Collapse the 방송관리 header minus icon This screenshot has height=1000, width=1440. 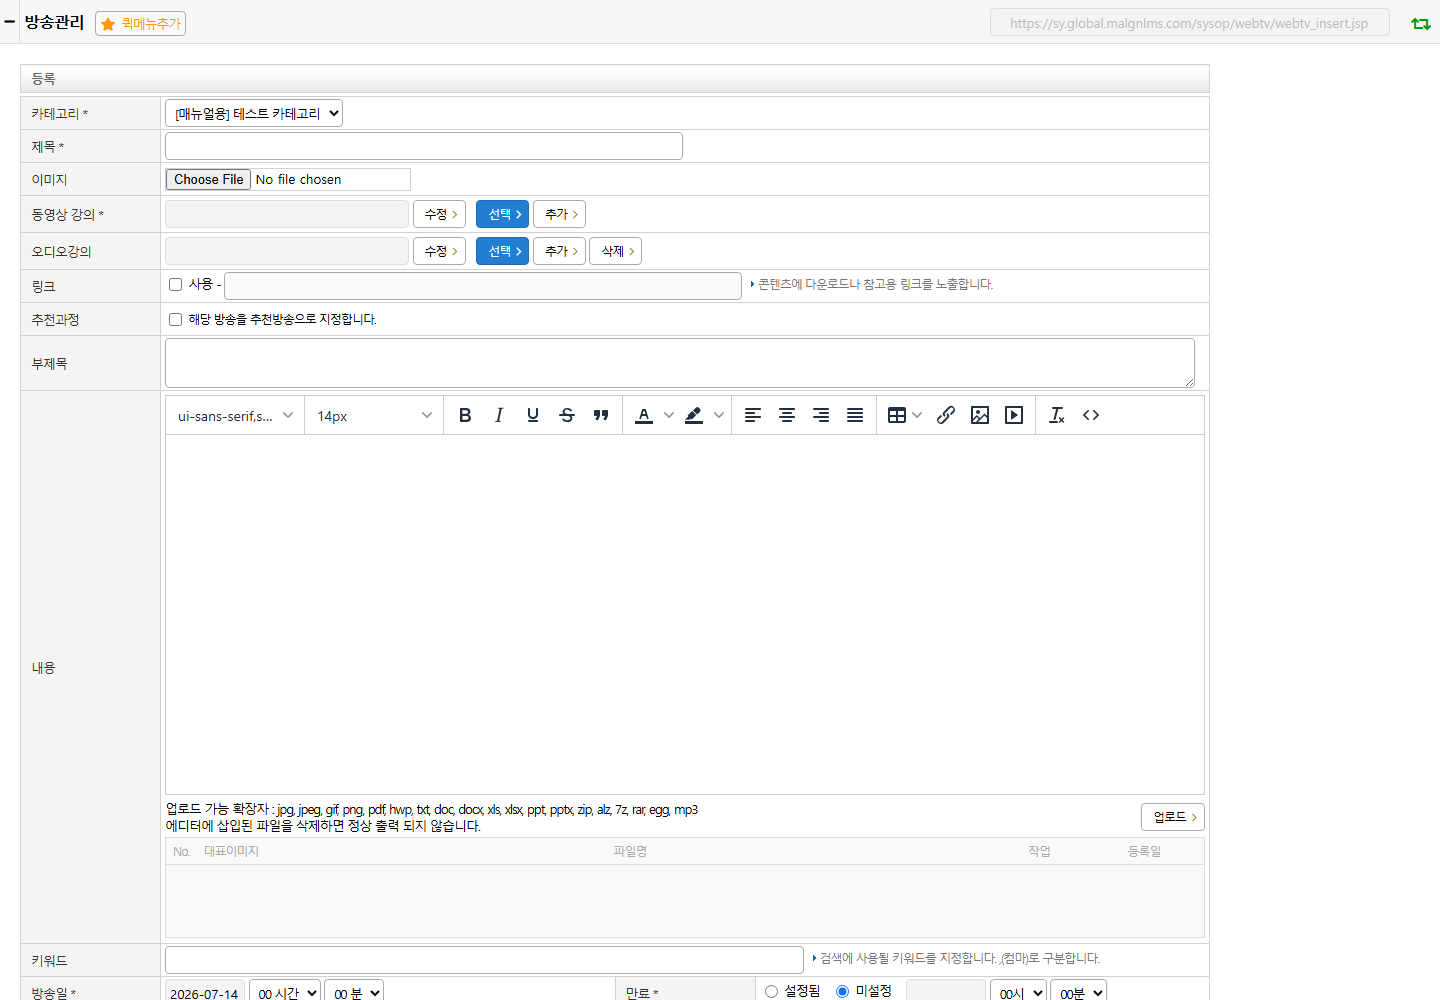coord(10,21)
